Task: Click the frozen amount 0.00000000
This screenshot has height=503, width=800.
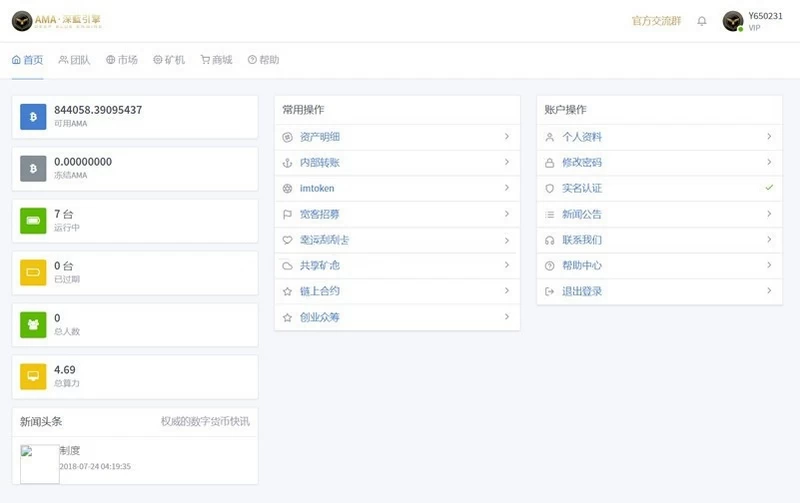Action: click(x=83, y=162)
